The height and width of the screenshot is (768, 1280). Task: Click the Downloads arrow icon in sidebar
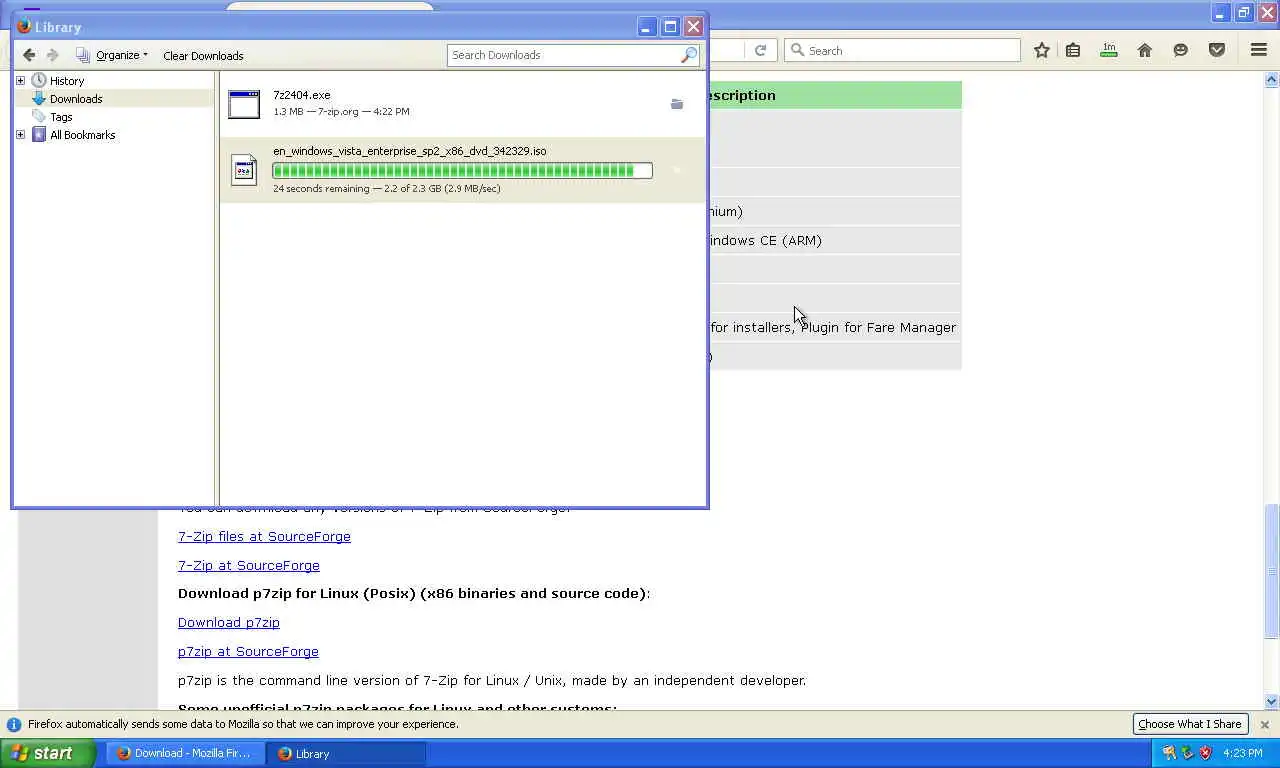39,98
